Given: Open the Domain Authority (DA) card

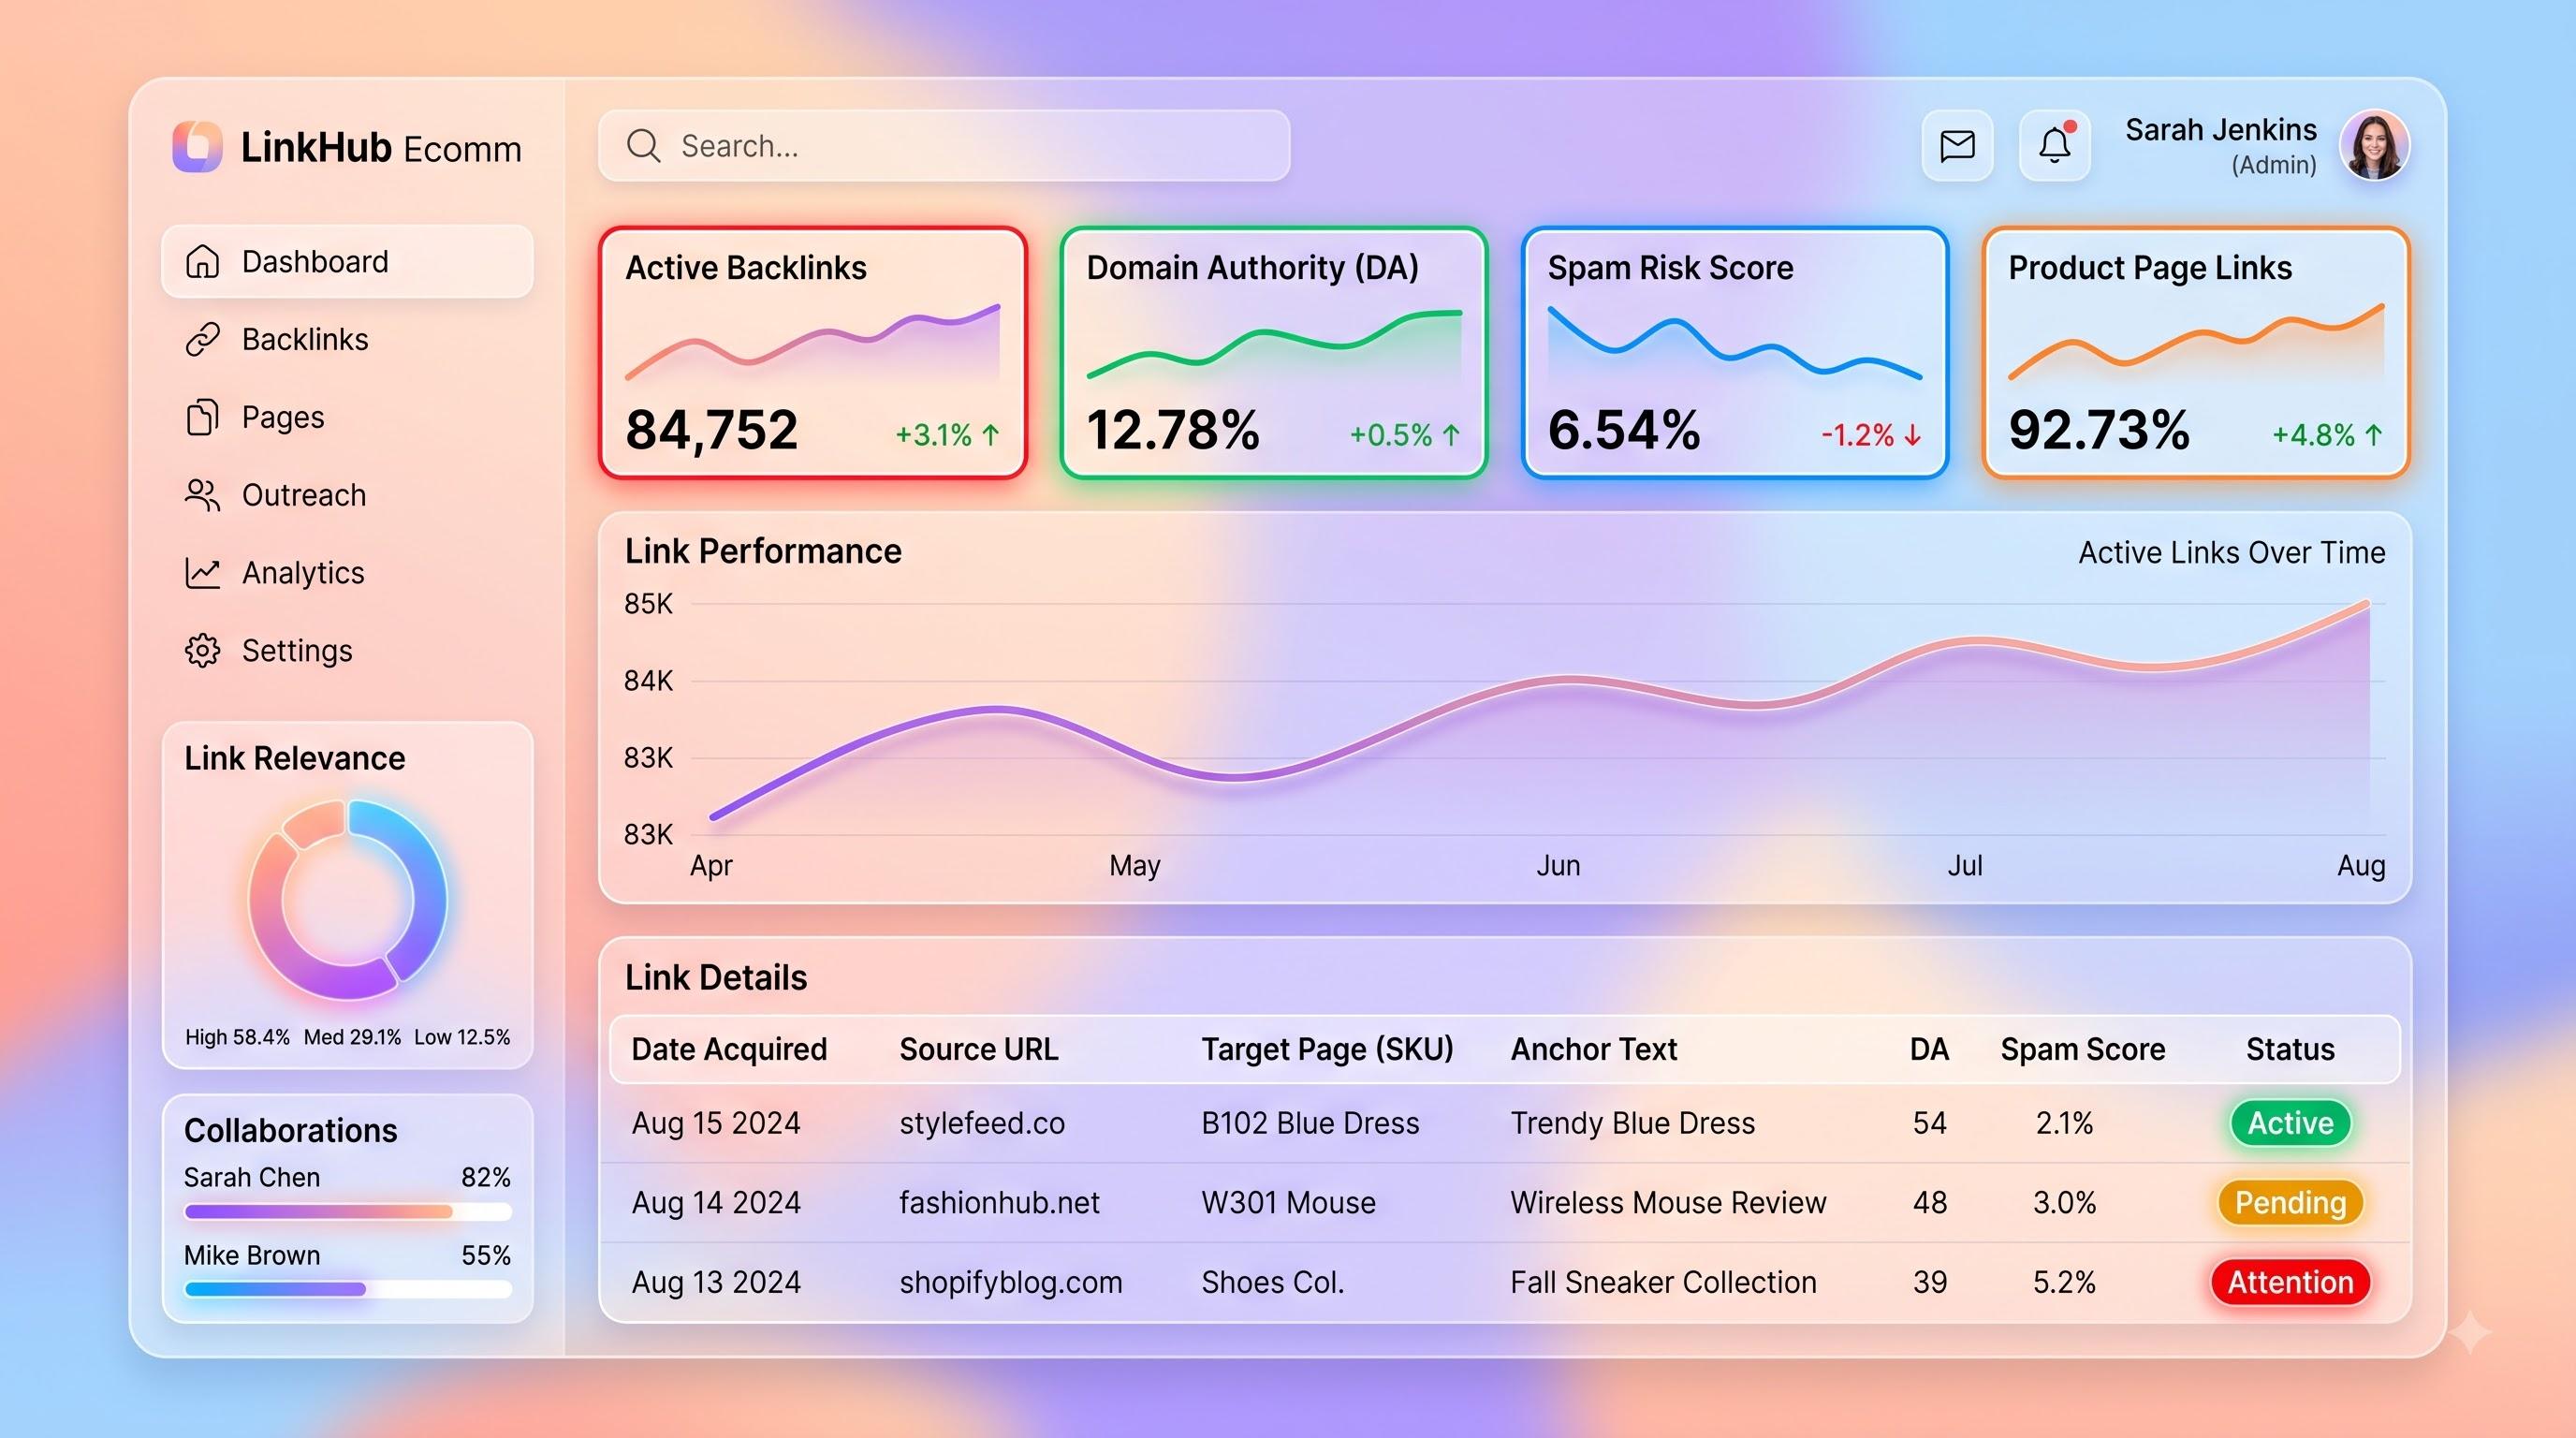Looking at the screenshot, I should coord(1274,353).
